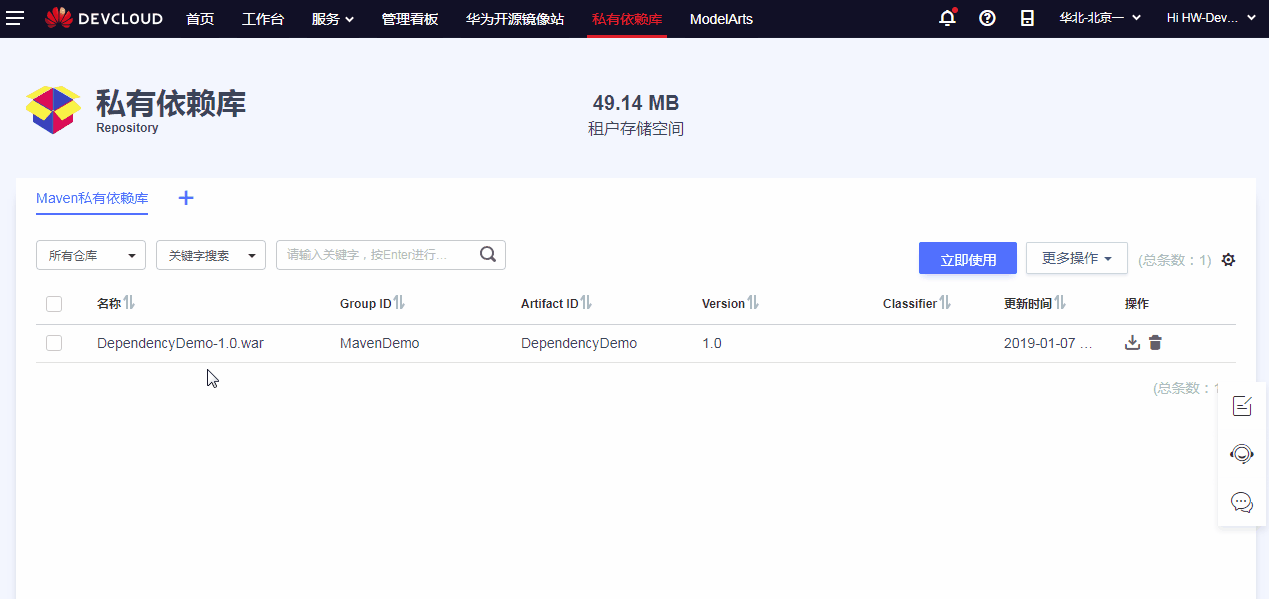Switch to the 管理看板 menu item

coord(409,17)
